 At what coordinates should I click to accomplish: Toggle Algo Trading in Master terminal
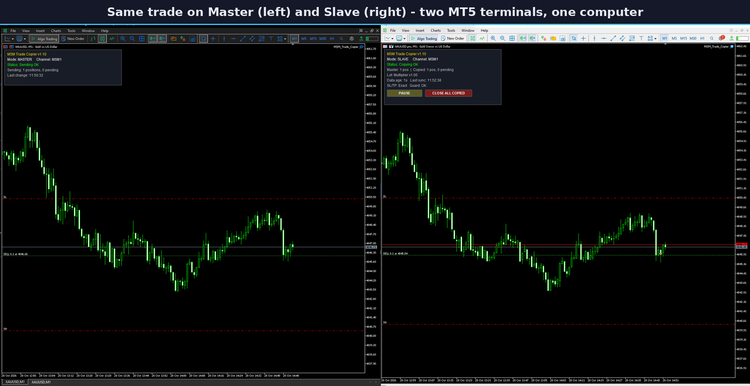coord(44,39)
